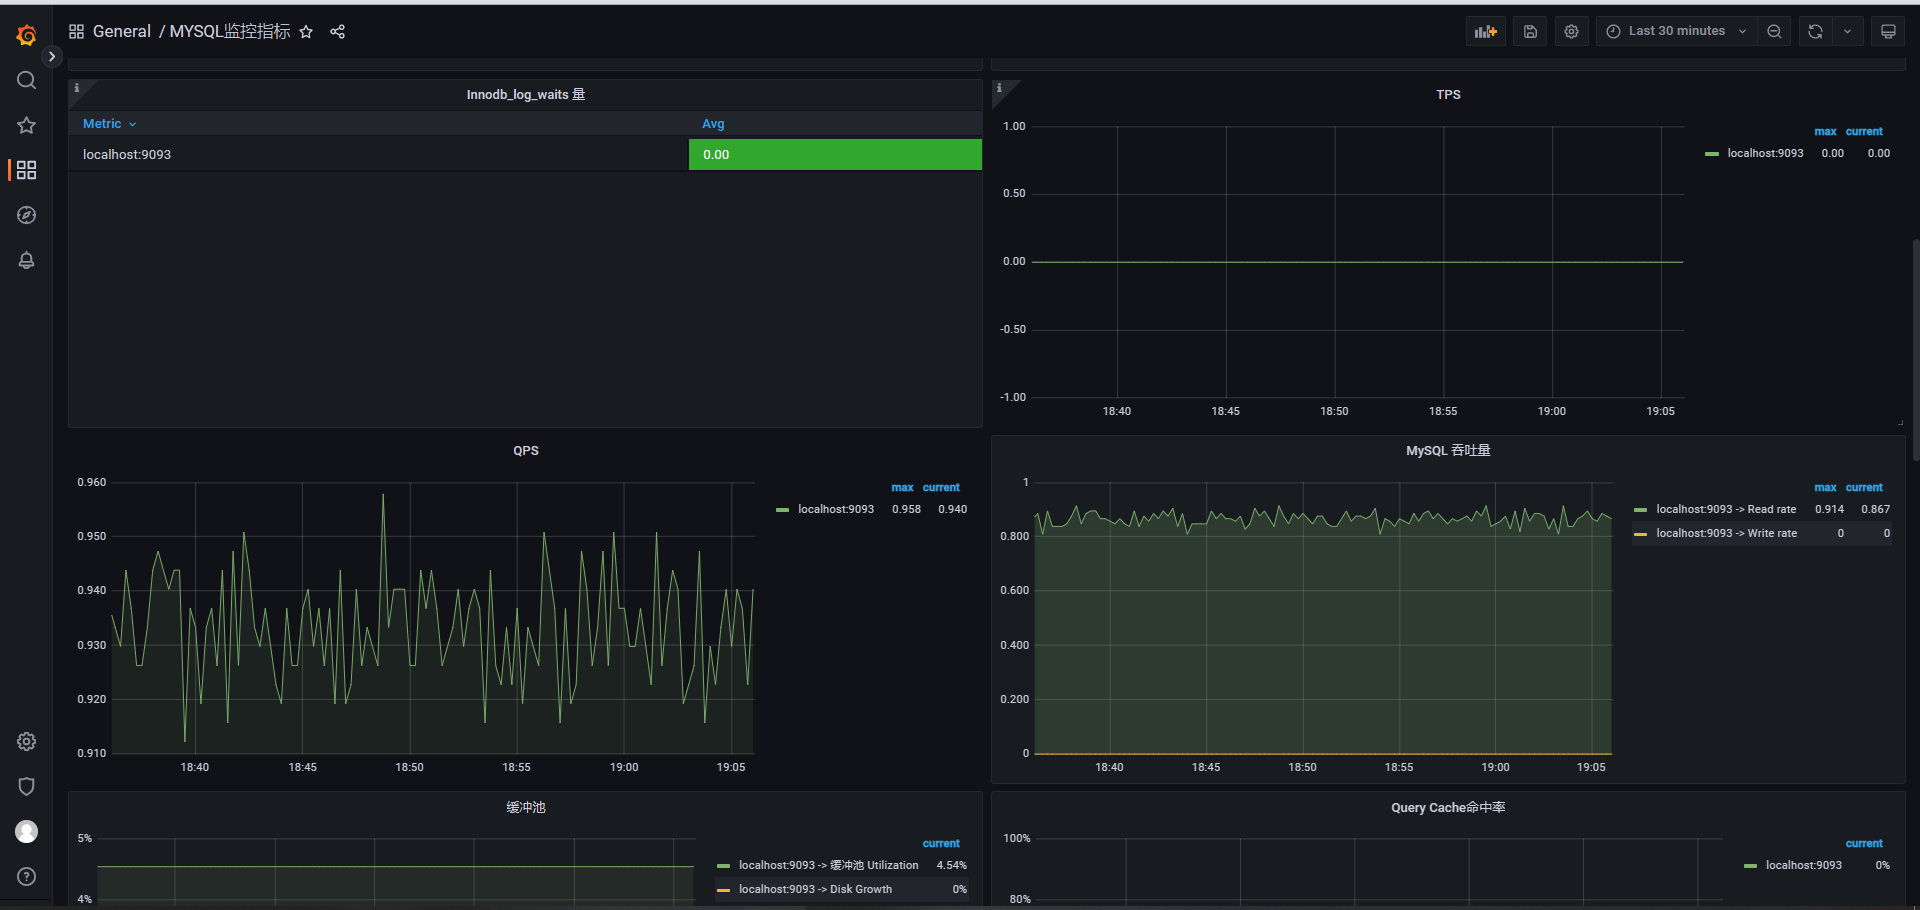1920x910 pixels.
Task: Expand the sidebar with arrow toggle
Action: (52, 57)
